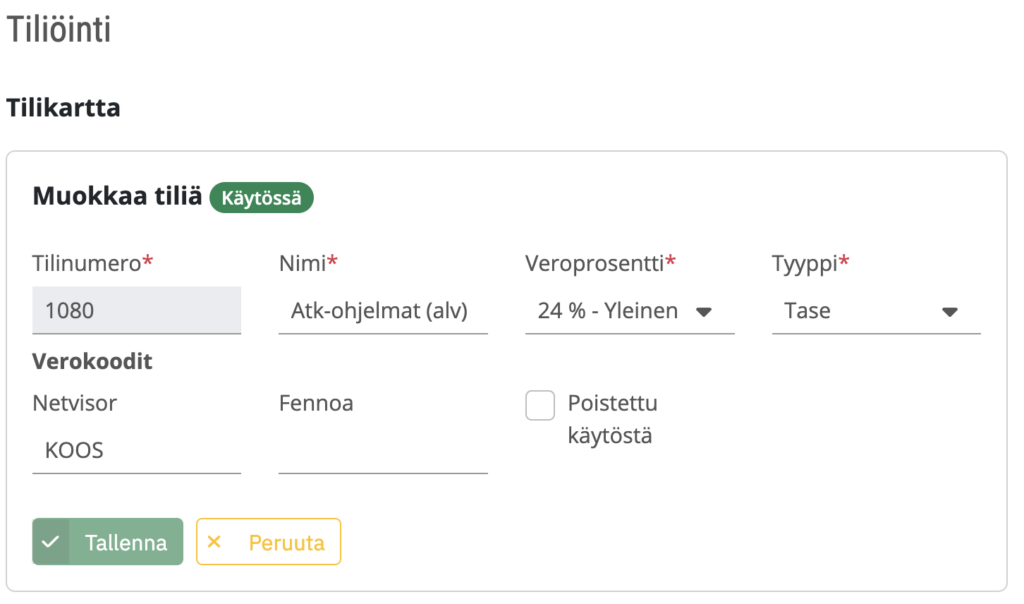
Task: Click the Netvisor field containing KOOS
Action: coord(136,450)
